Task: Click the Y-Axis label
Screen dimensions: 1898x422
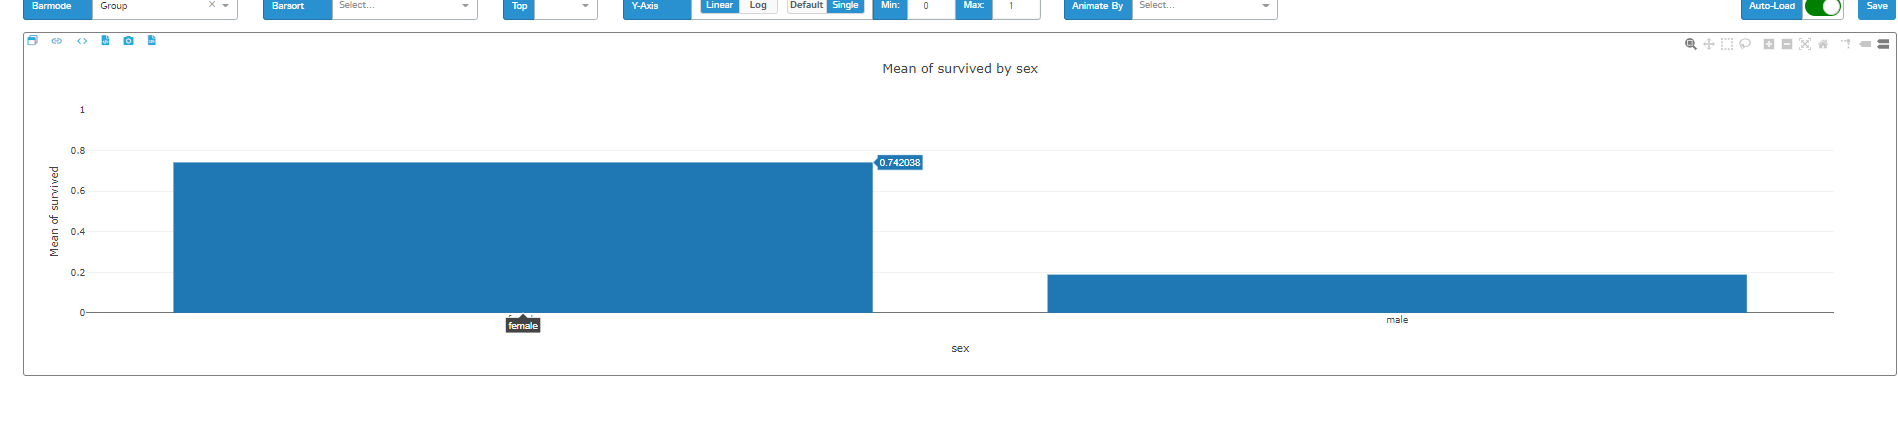Action: click(x=656, y=7)
